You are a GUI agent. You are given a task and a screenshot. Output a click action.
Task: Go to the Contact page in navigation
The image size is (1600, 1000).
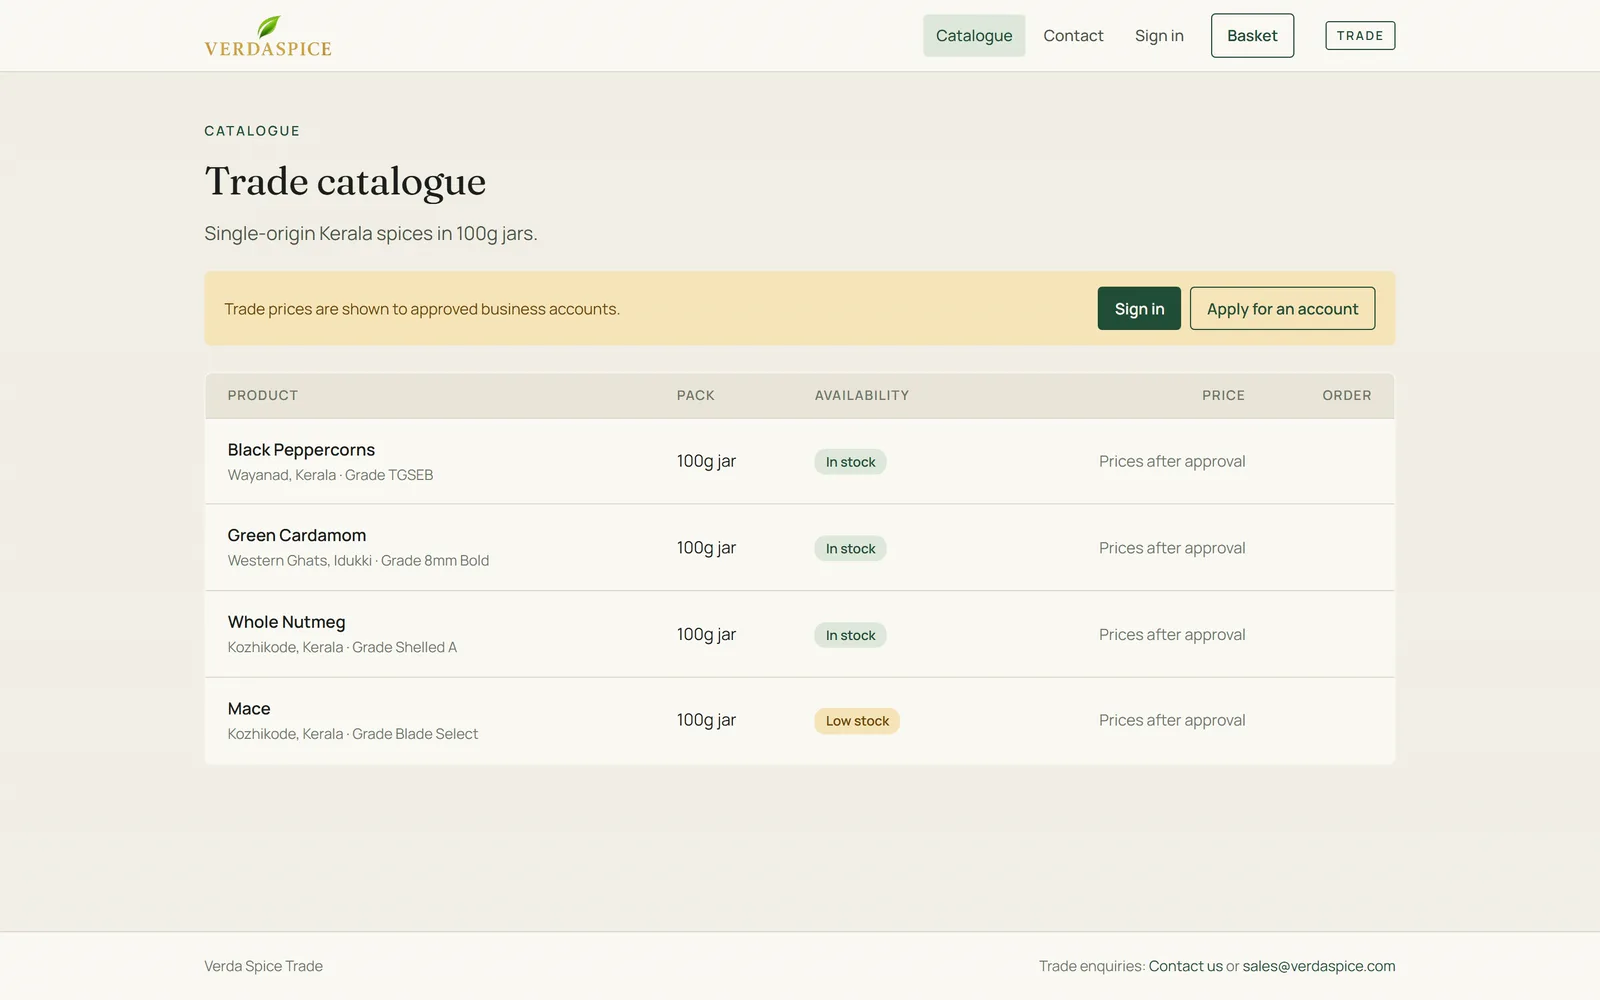tap(1073, 36)
